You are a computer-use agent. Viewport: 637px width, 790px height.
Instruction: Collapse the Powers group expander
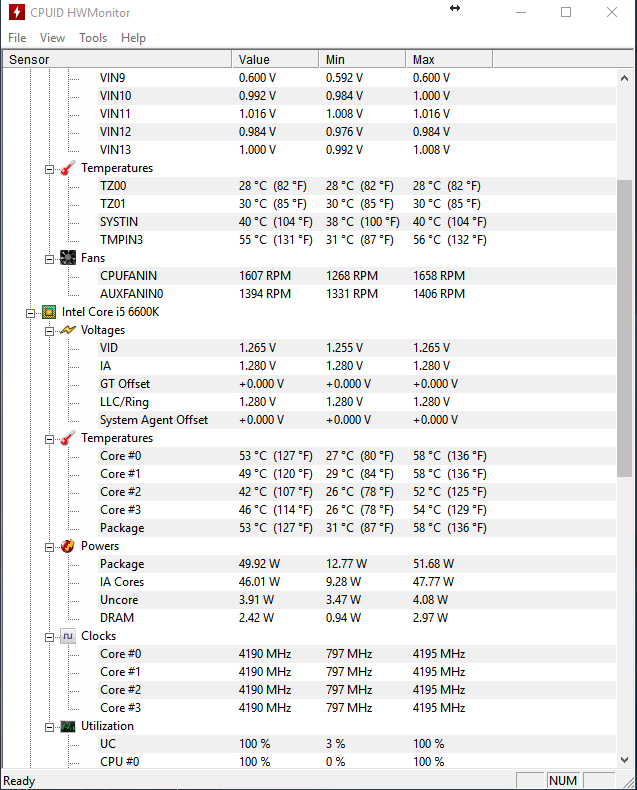50,546
